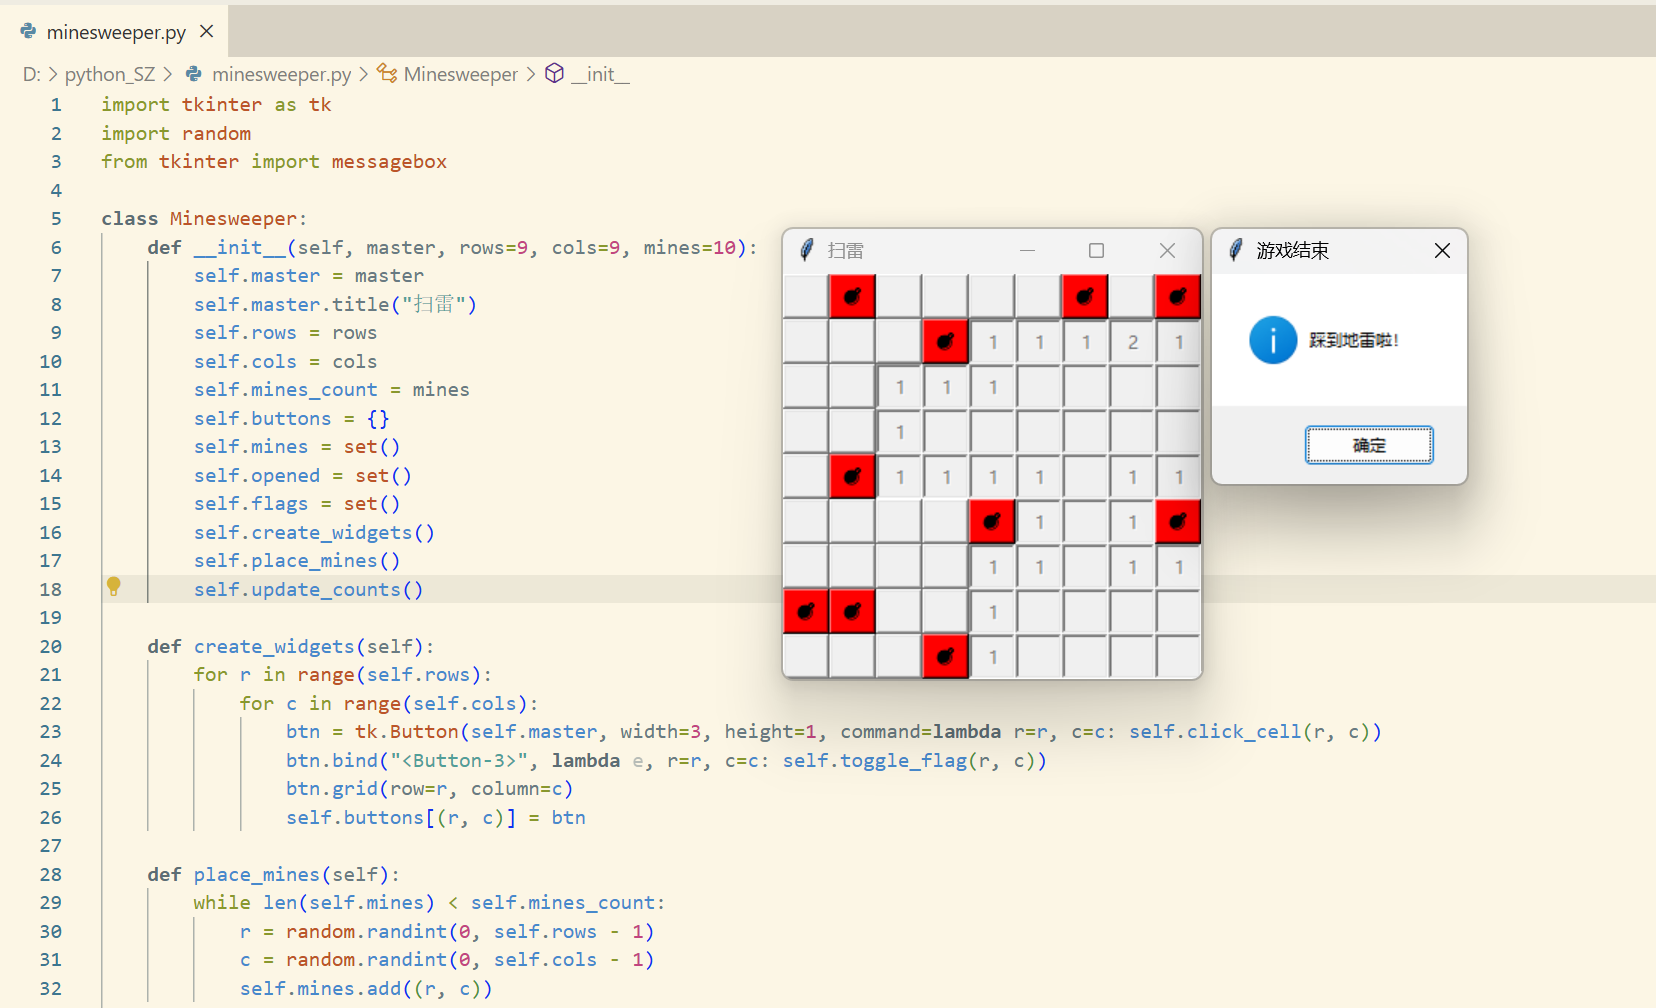Click unopened top-left cell of minefield

[806, 297]
